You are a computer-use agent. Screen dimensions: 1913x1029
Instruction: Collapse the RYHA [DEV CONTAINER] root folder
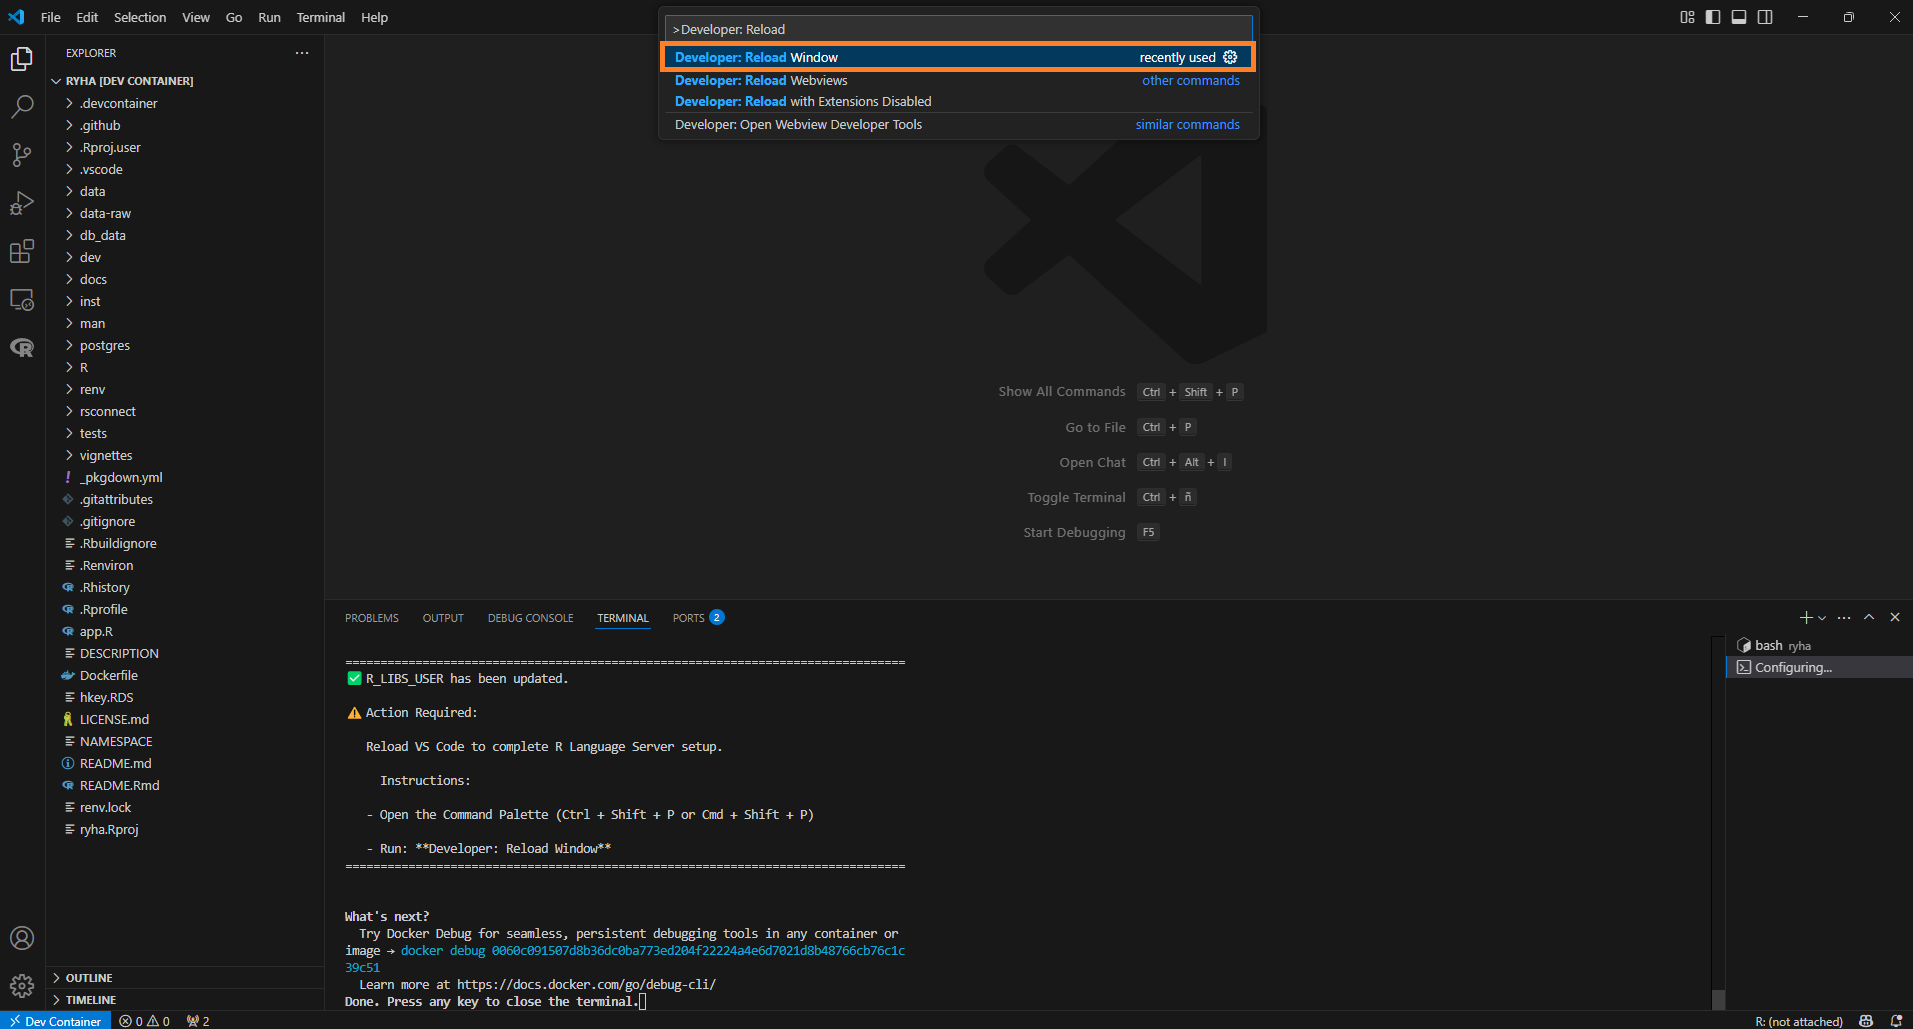pos(185,81)
